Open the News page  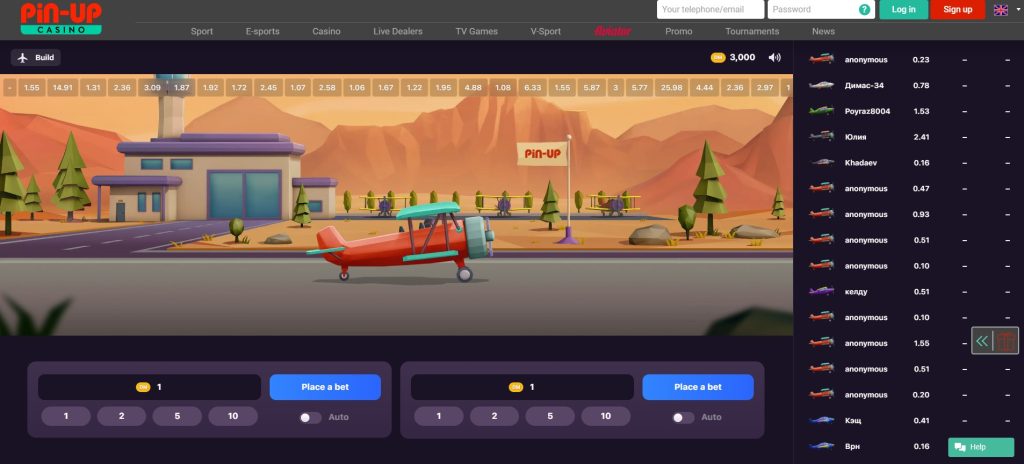824,31
